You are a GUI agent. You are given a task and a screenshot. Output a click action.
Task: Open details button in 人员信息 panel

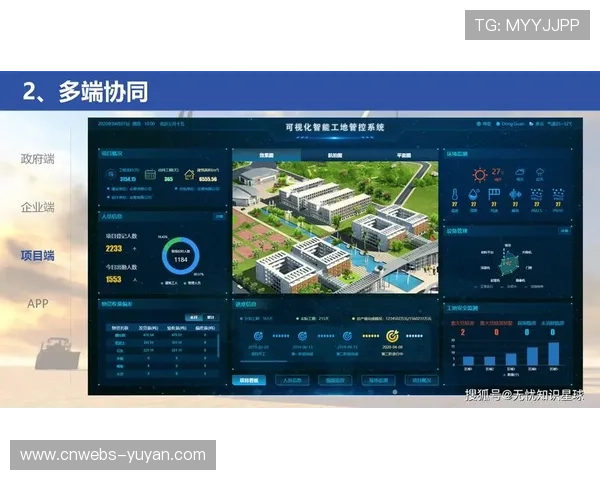click(x=219, y=217)
